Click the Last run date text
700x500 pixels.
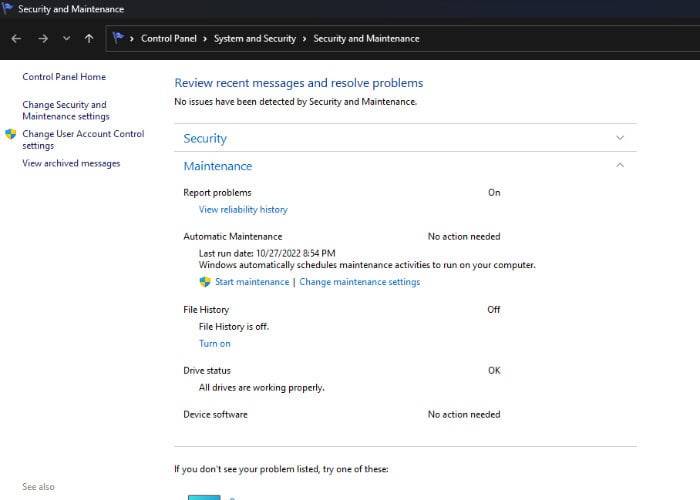click(267, 253)
